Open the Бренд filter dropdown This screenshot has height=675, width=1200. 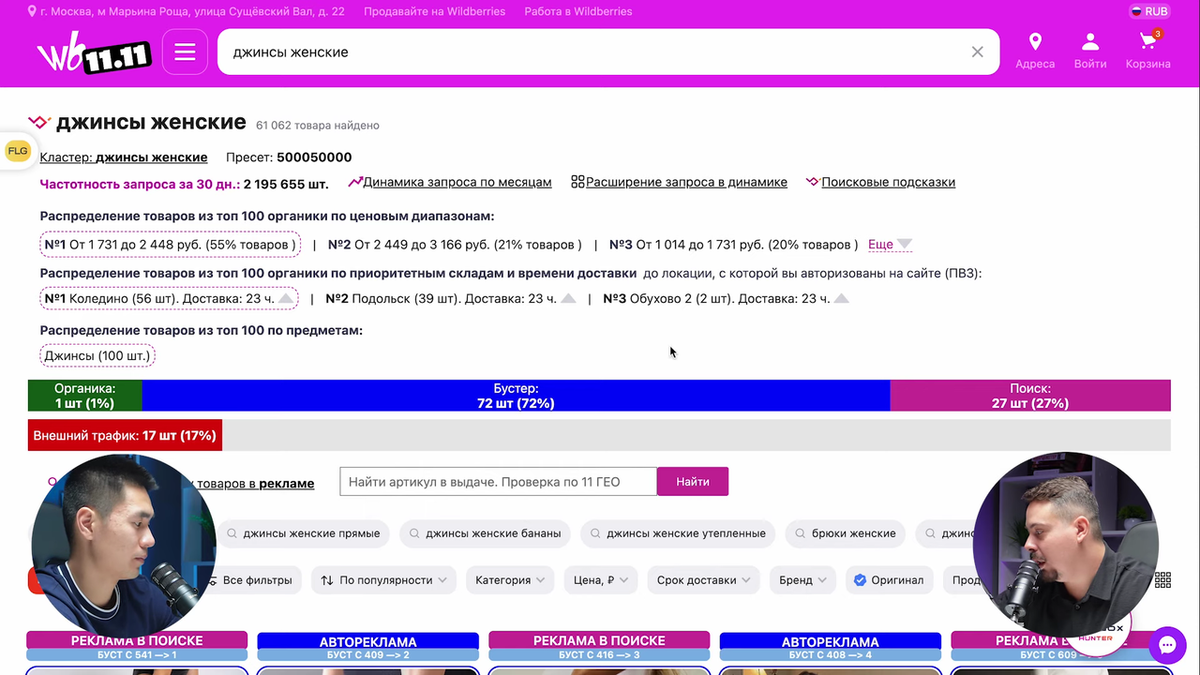click(x=804, y=580)
